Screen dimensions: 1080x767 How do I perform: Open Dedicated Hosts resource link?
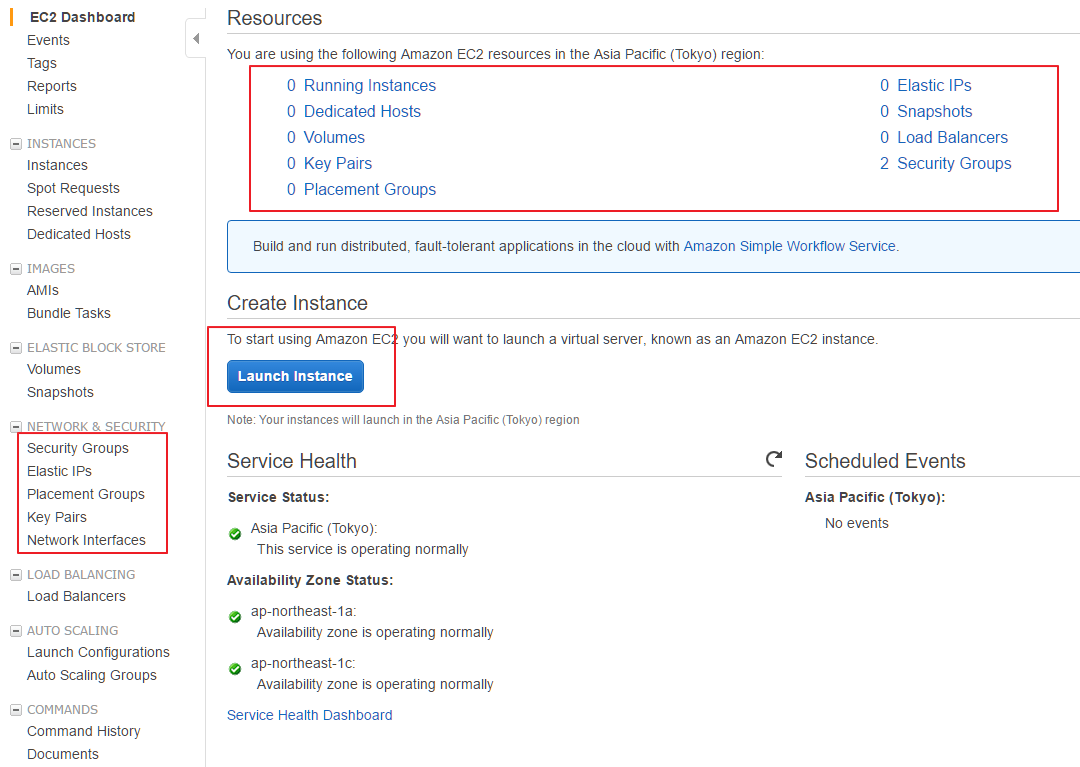click(362, 112)
